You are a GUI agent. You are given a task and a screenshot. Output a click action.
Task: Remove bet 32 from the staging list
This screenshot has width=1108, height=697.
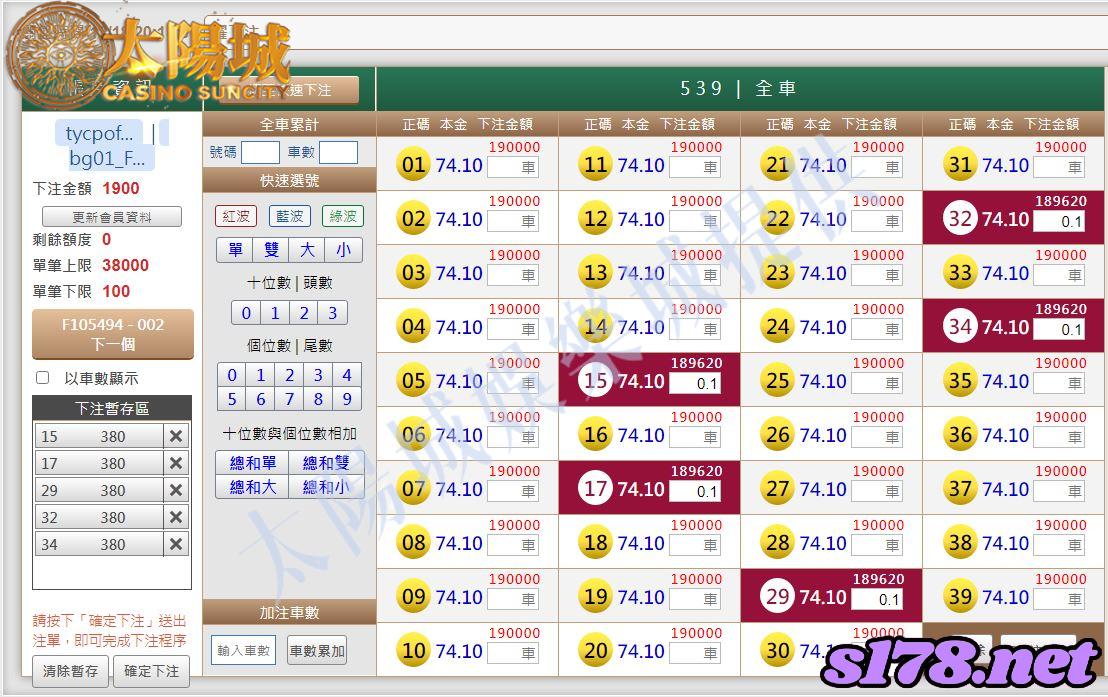176,517
